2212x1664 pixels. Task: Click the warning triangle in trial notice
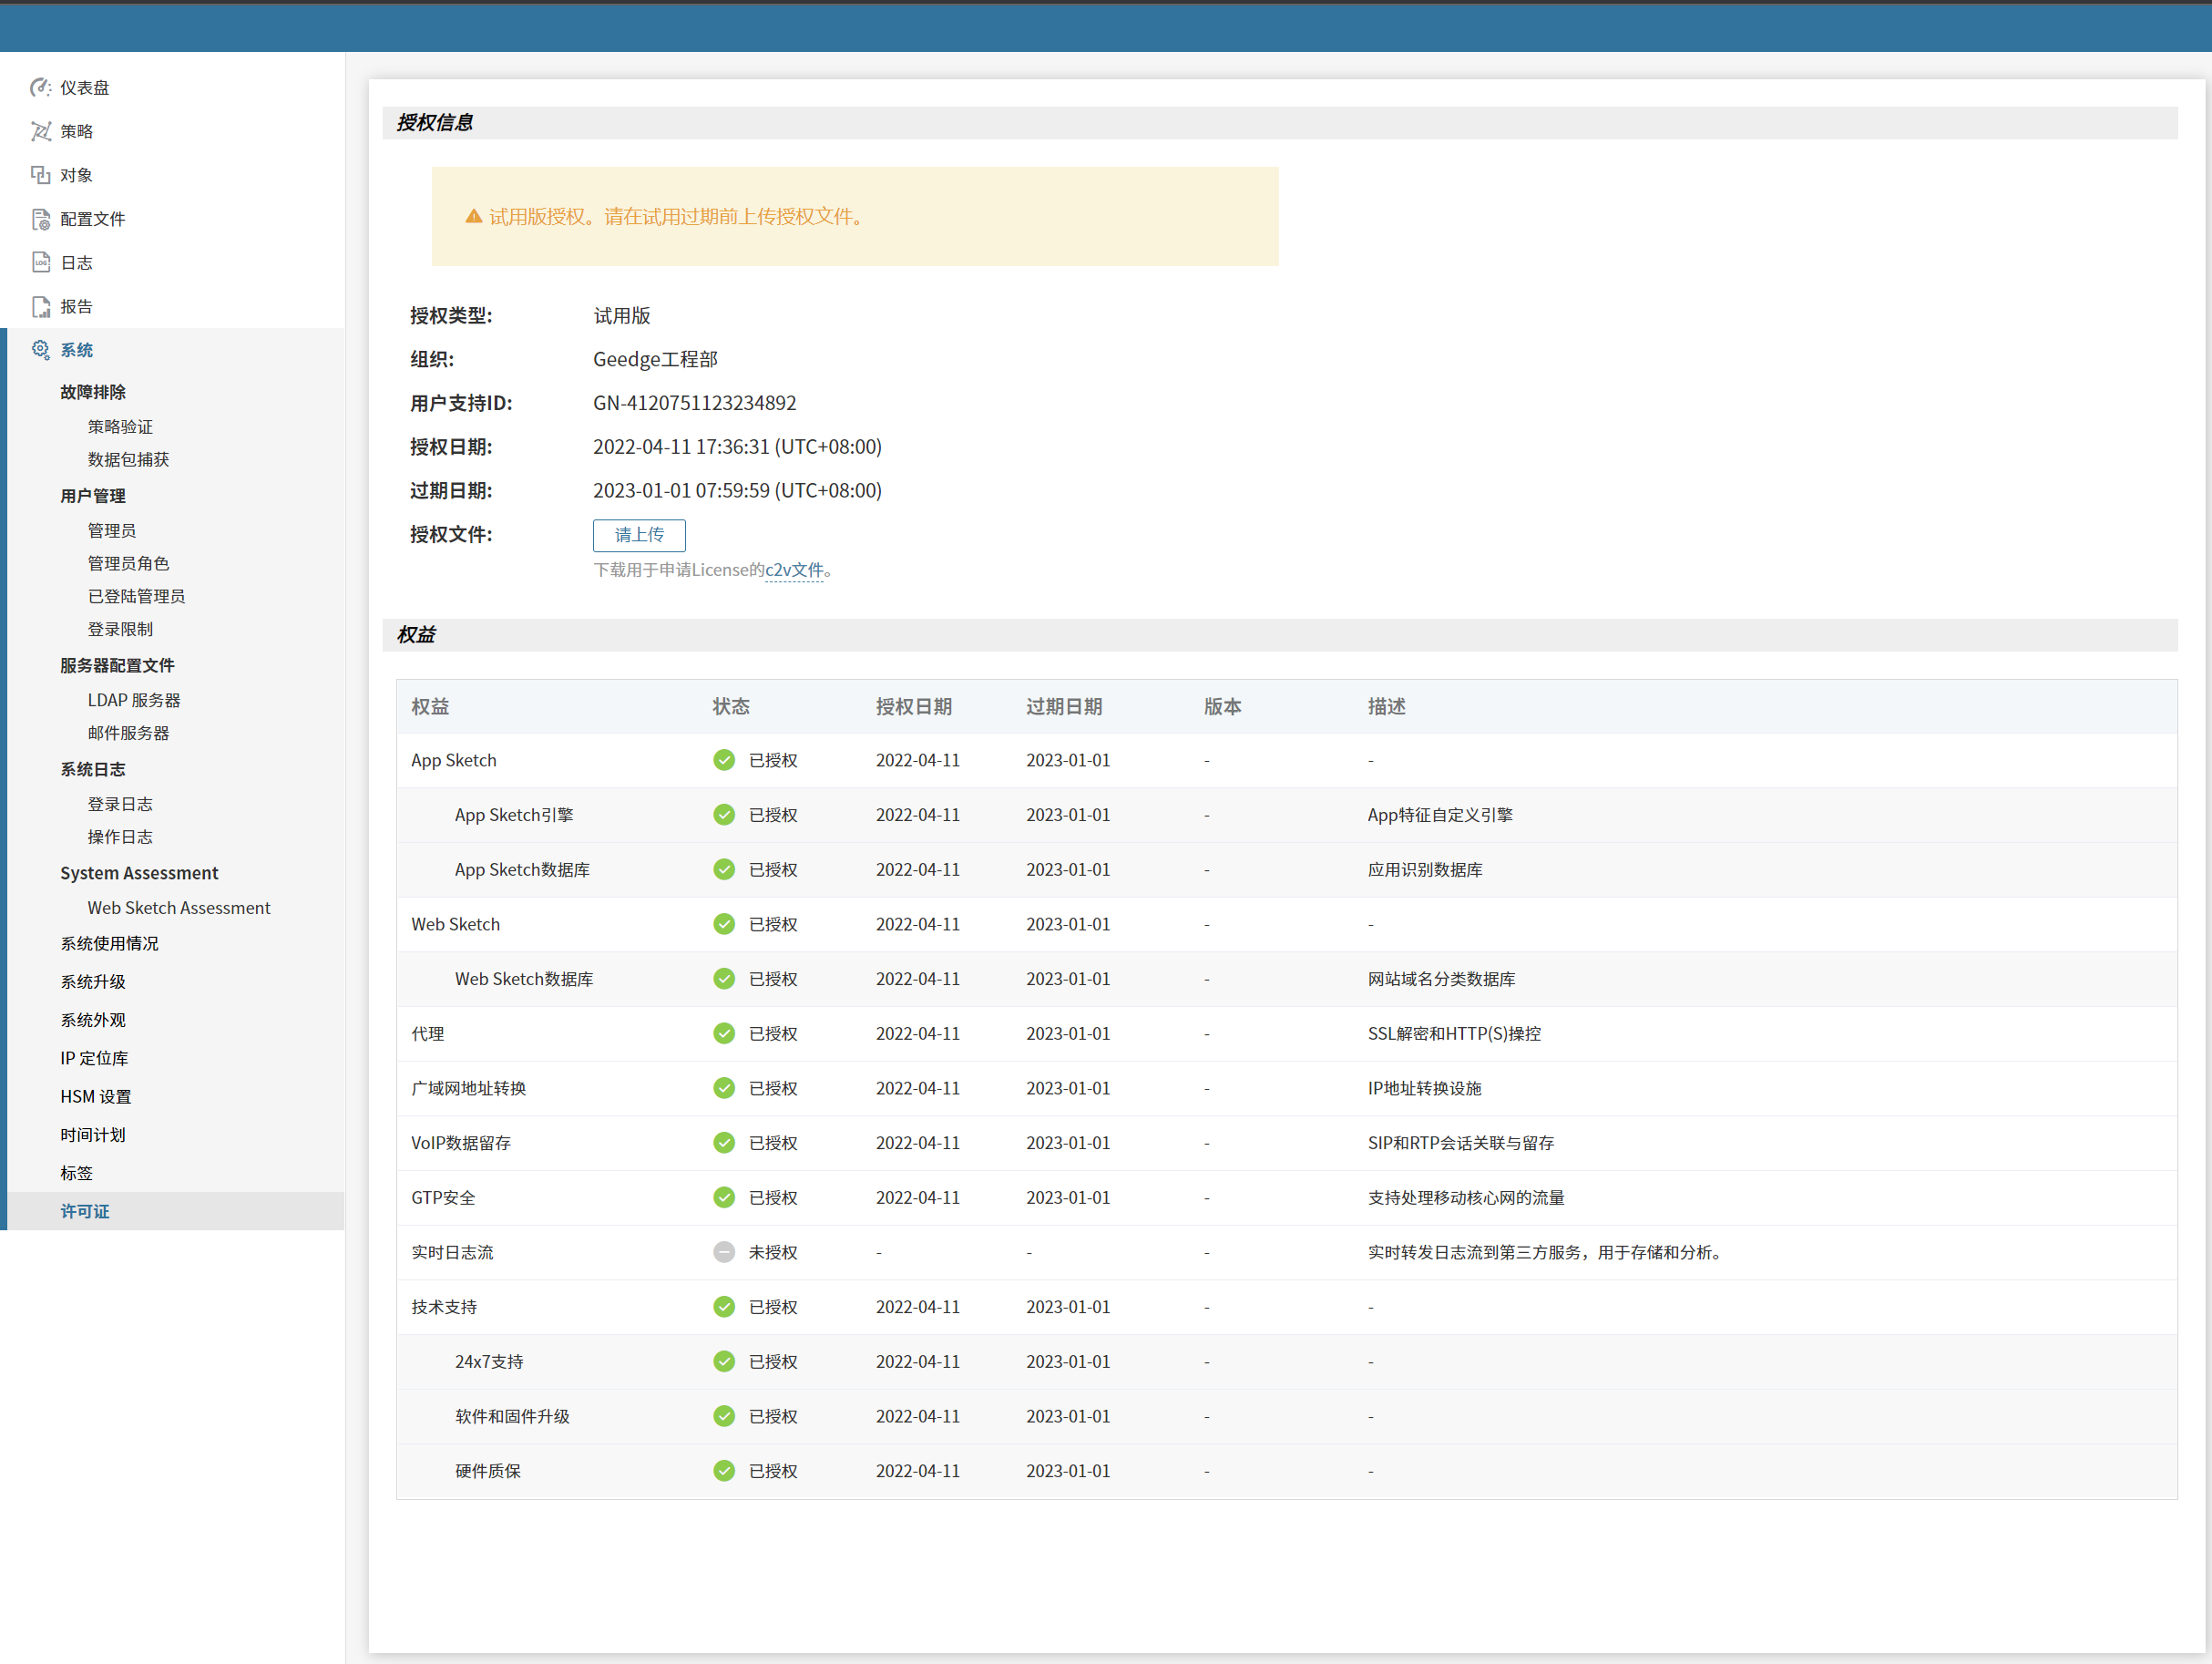(x=474, y=217)
